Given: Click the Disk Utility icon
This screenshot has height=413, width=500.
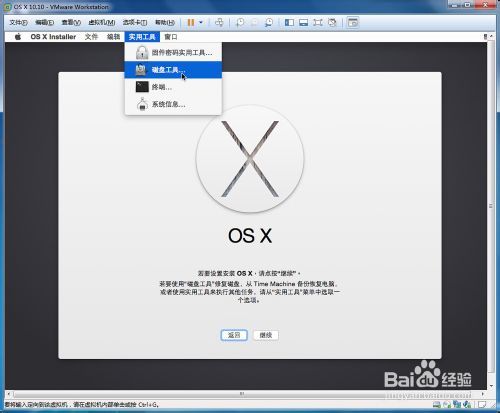Looking at the screenshot, I should (x=141, y=70).
